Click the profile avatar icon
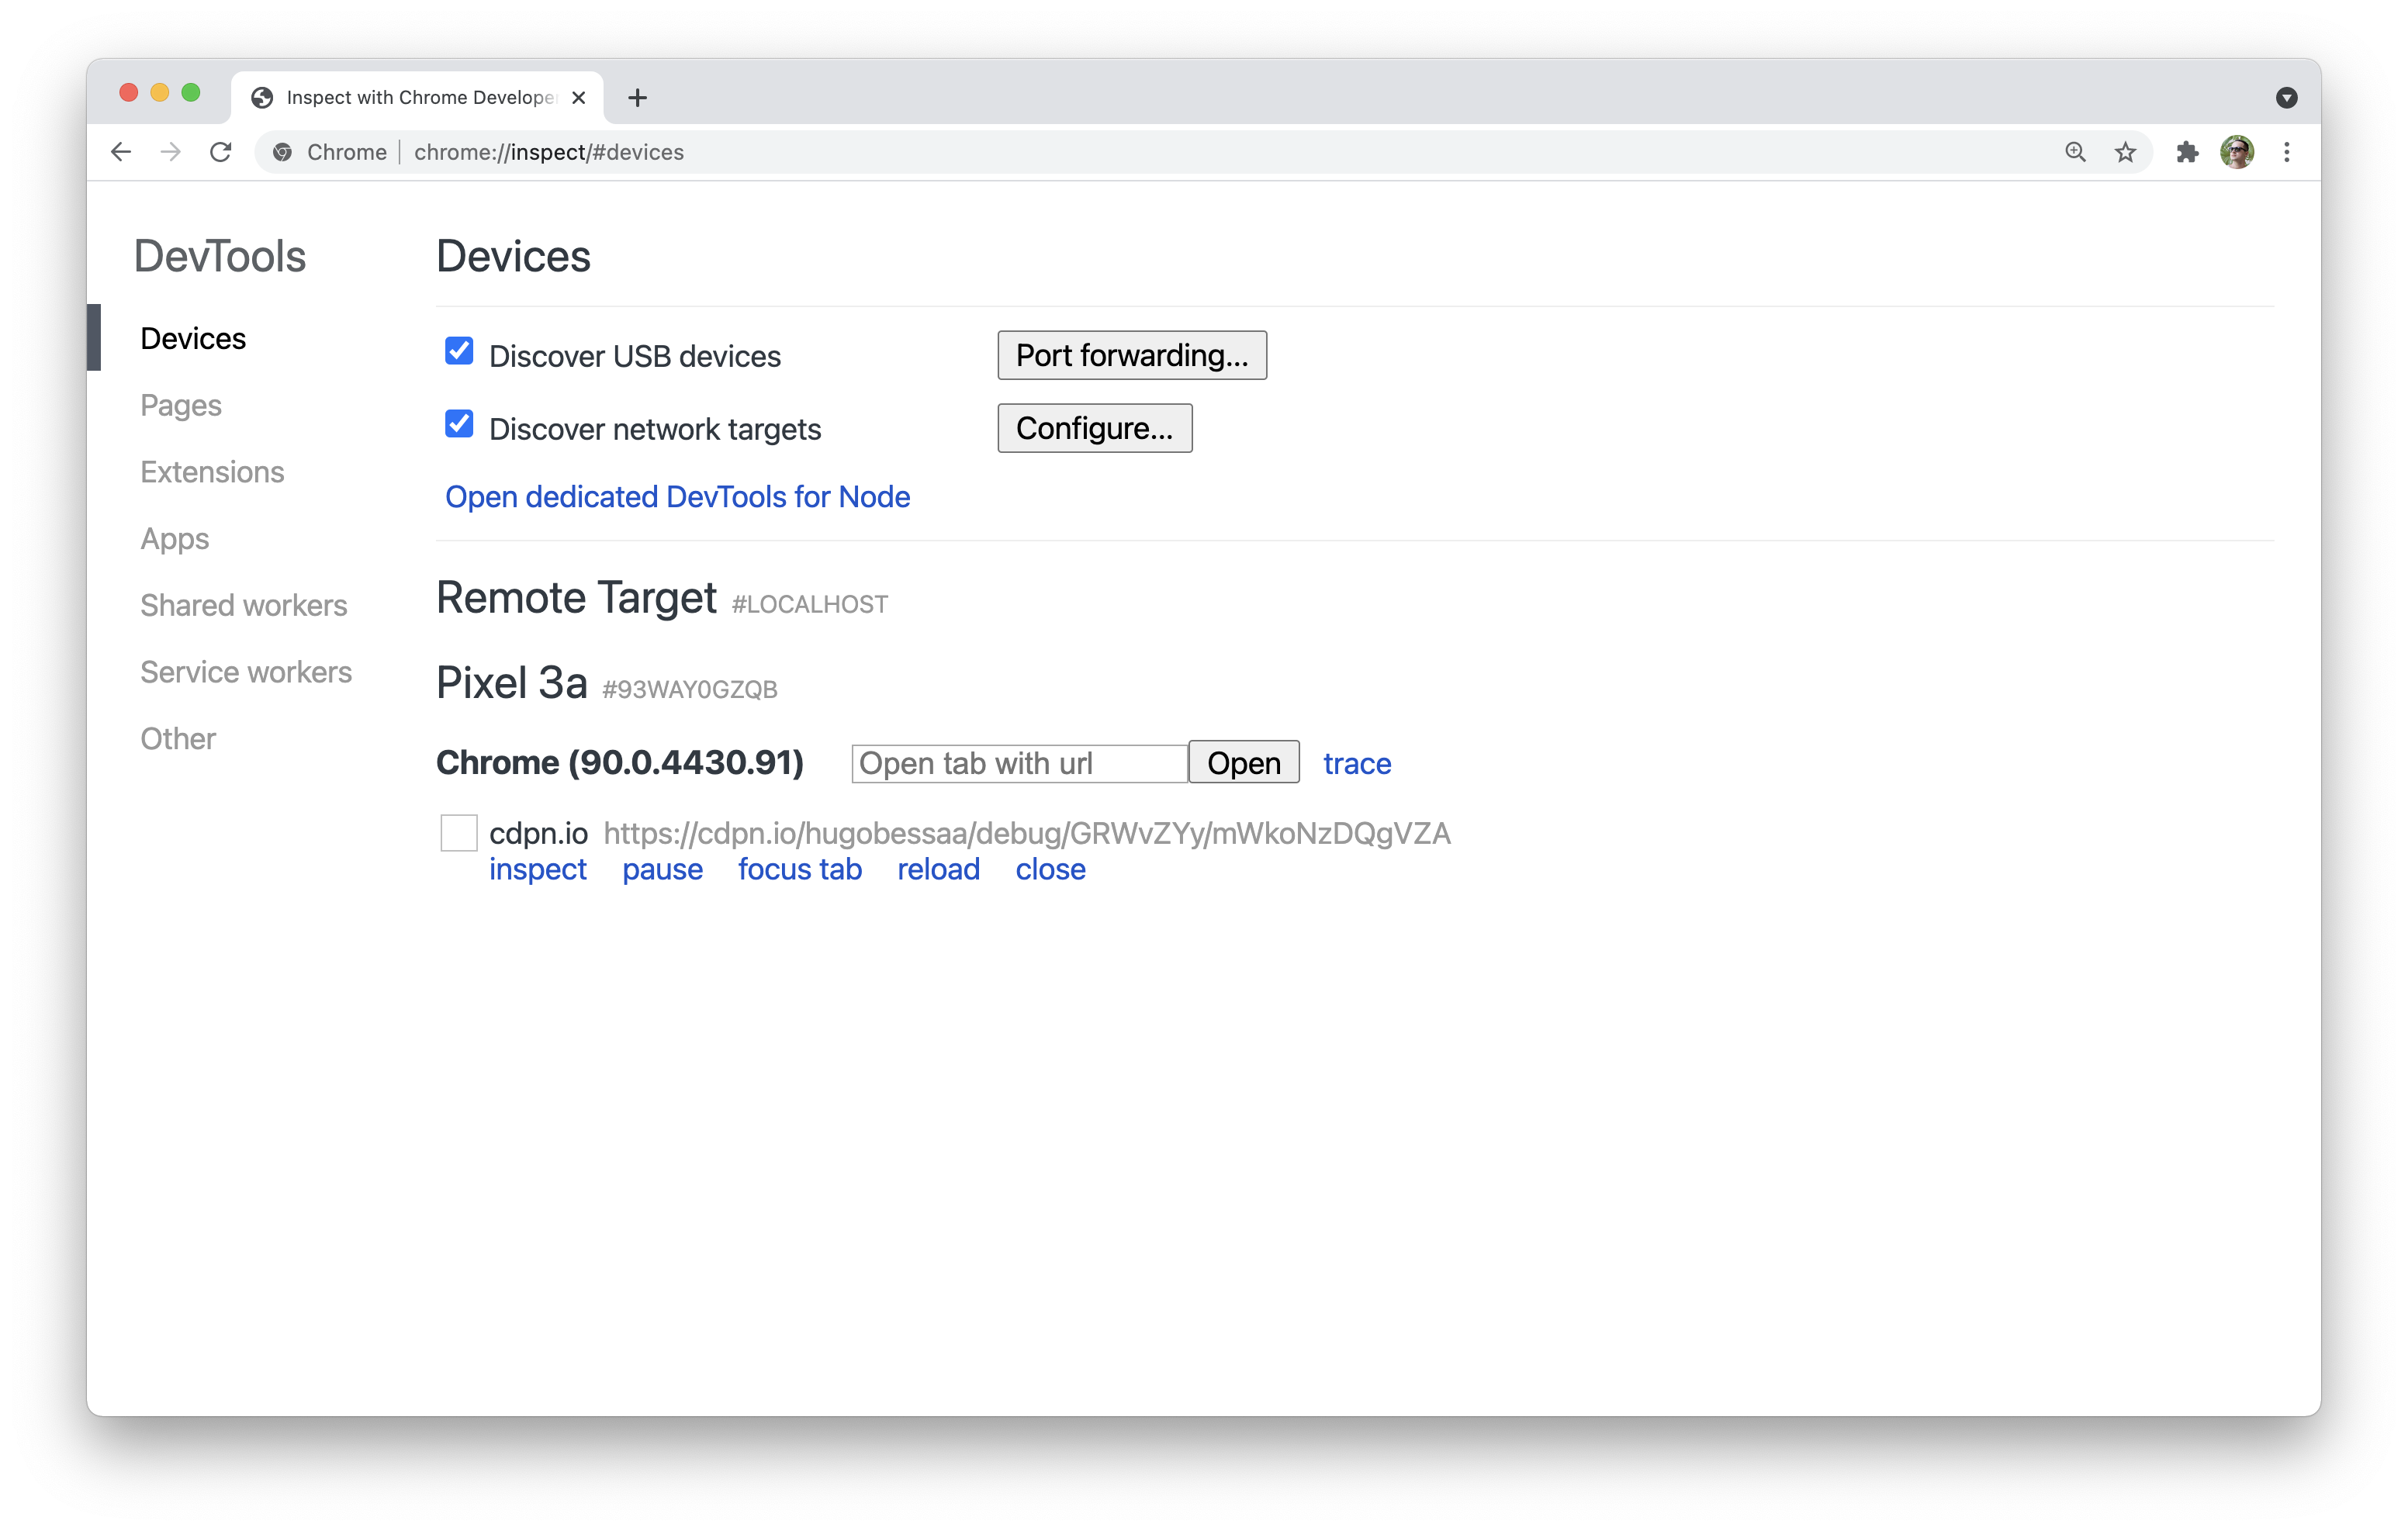Viewport: 2408px width, 1531px height. 2238,152
